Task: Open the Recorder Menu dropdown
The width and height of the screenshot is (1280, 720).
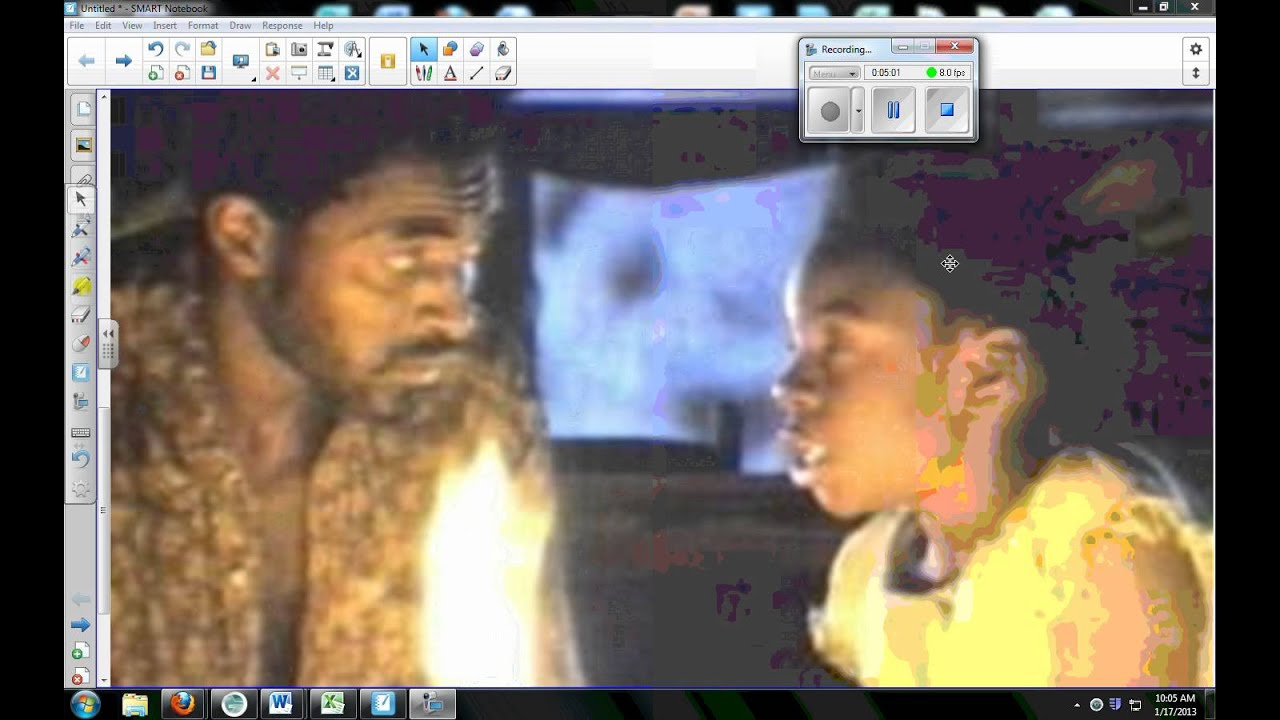Action: pos(834,73)
